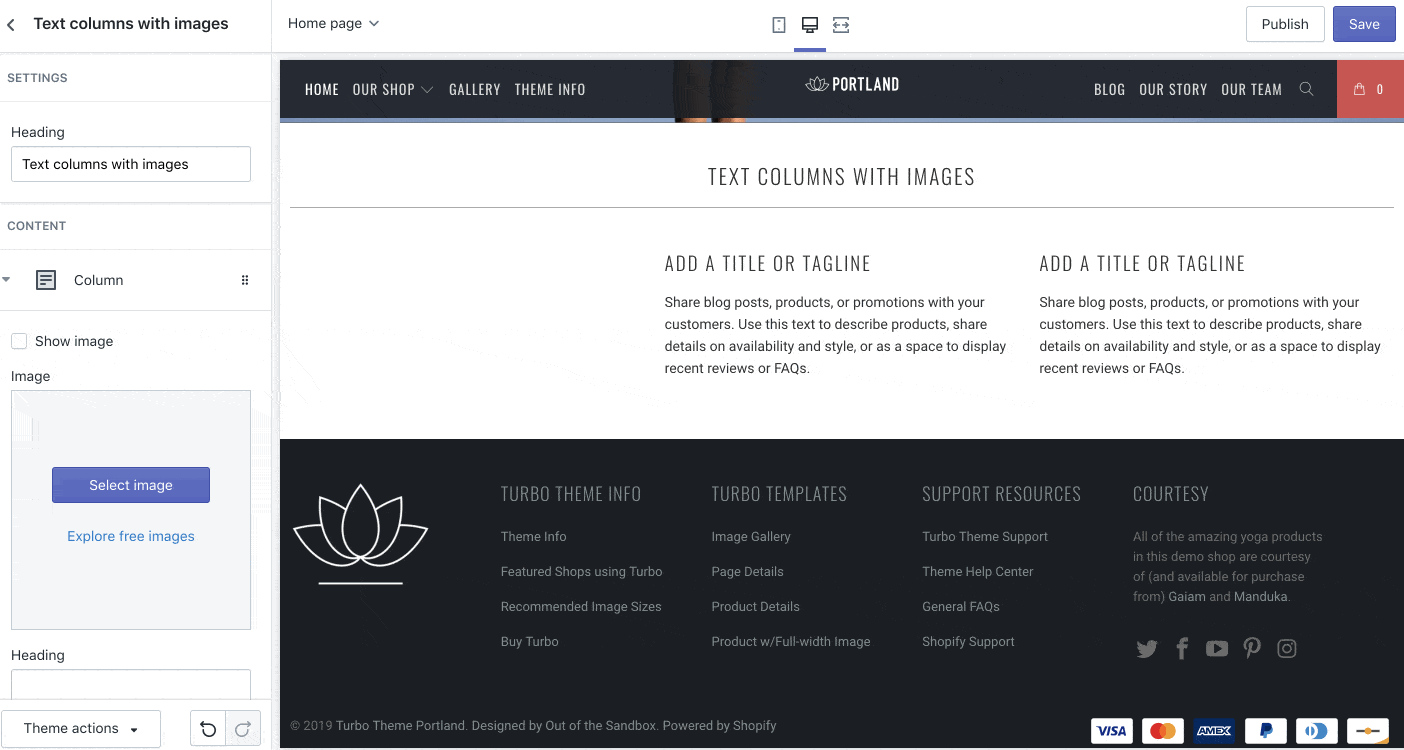
Task: Collapse the Column block triangle
Action: (x=7, y=280)
